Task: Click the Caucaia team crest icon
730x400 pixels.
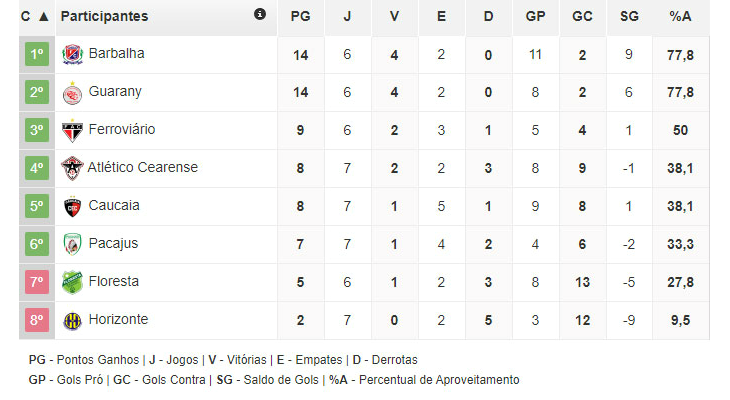Action: pyautogui.click(x=72, y=206)
